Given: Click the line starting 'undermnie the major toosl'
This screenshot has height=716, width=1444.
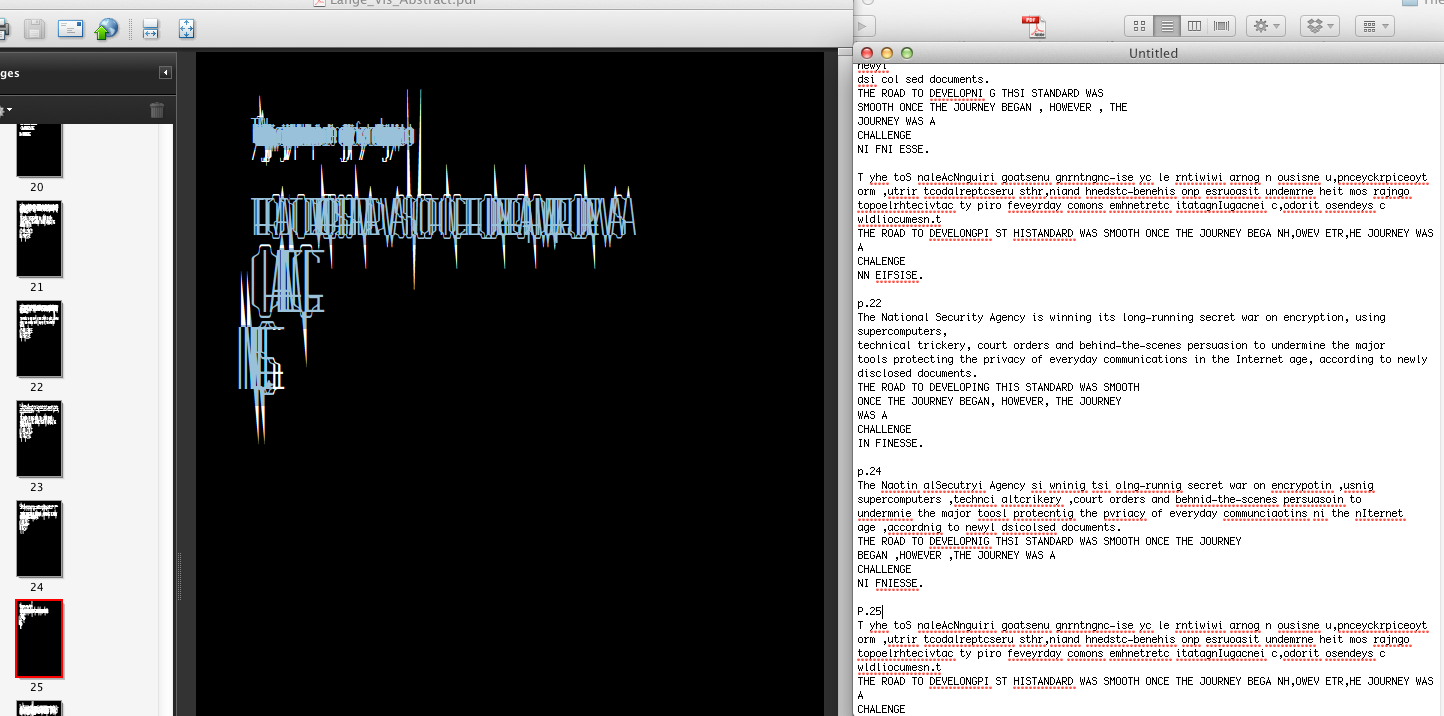Looking at the screenshot, I should [x=1130, y=513].
